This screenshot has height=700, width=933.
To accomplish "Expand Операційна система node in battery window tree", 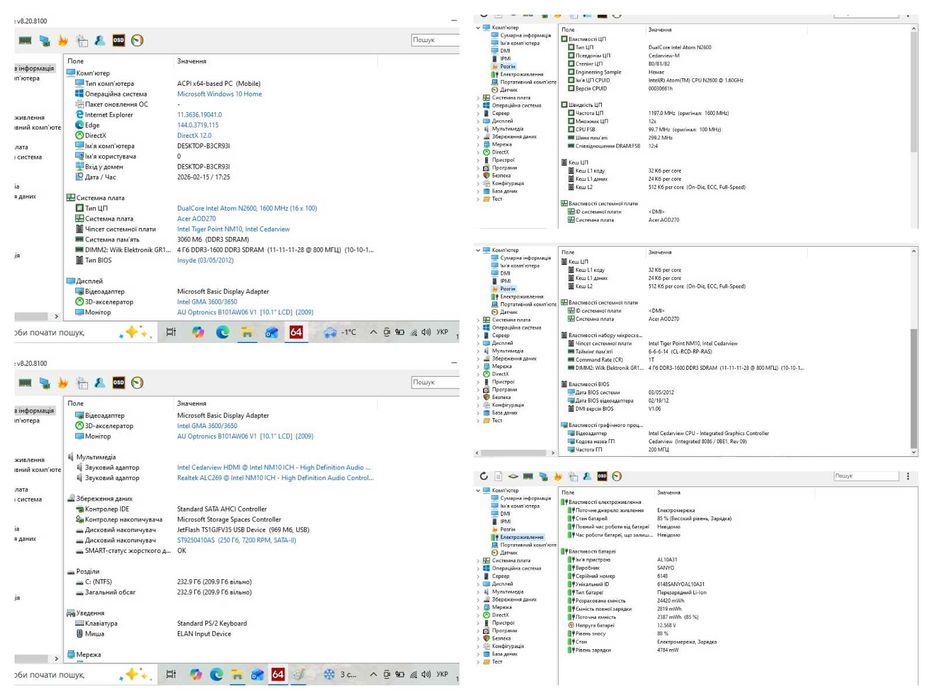I will pyautogui.click(x=478, y=568).
